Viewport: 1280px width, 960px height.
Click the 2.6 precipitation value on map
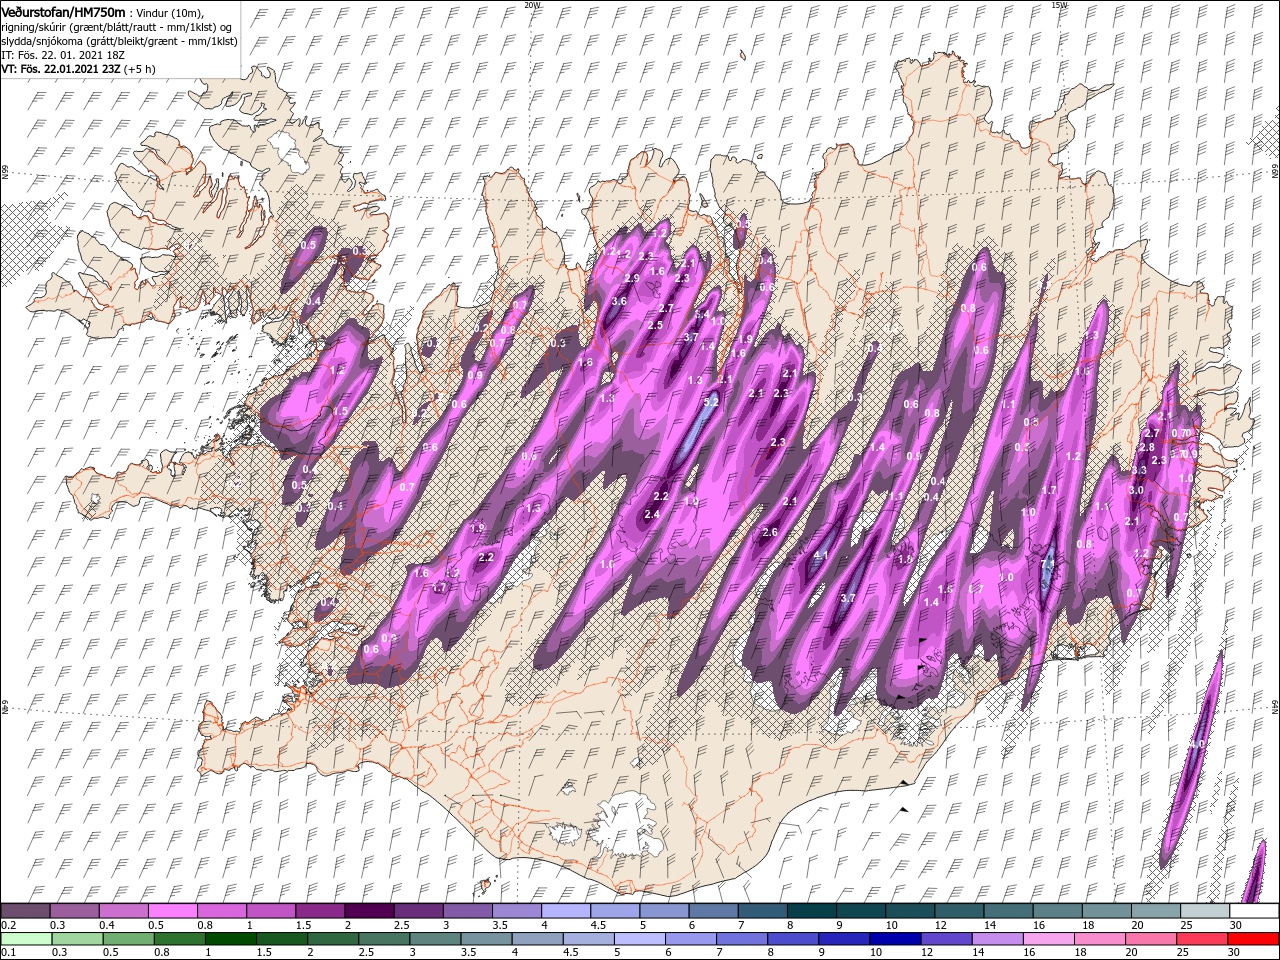pos(770,532)
